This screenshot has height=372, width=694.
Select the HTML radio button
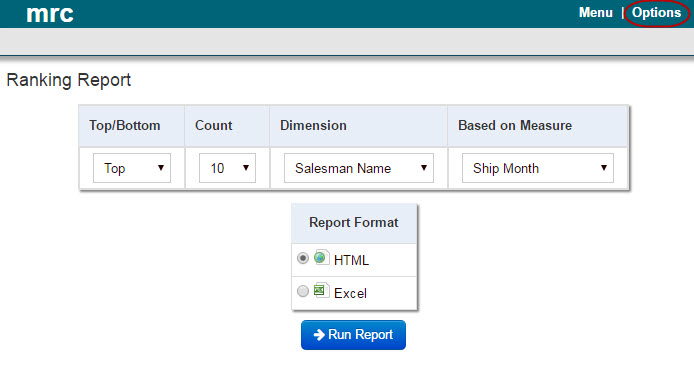[x=303, y=258]
